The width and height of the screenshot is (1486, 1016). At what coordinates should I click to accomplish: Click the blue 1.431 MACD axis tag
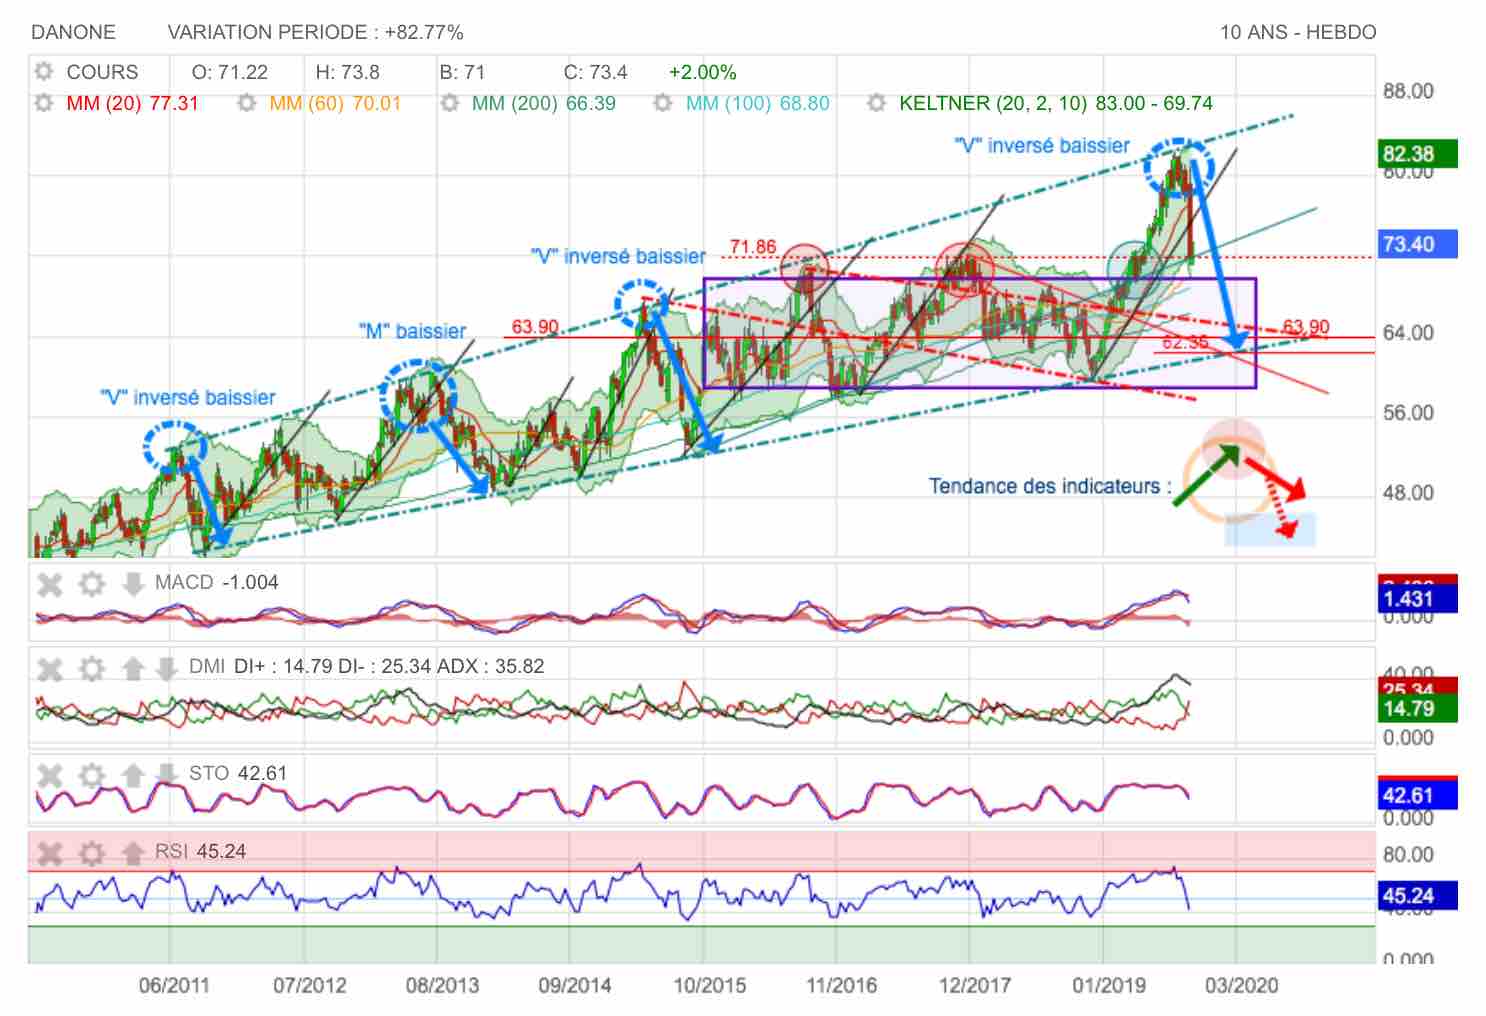(x=1417, y=598)
